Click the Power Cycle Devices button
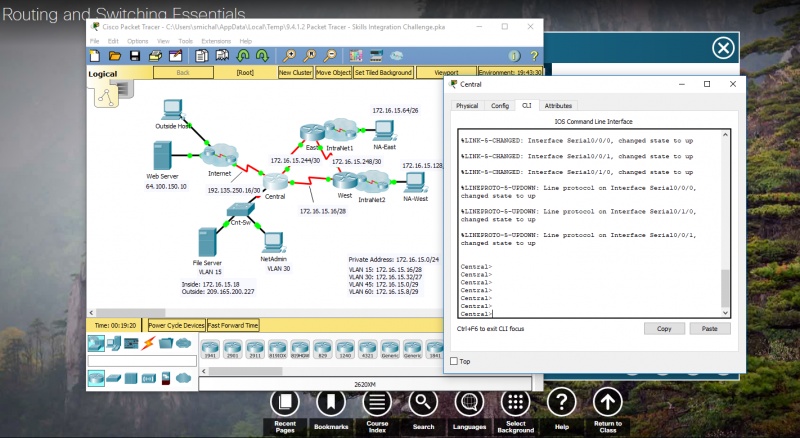The image size is (800, 438). [x=177, y=325]
